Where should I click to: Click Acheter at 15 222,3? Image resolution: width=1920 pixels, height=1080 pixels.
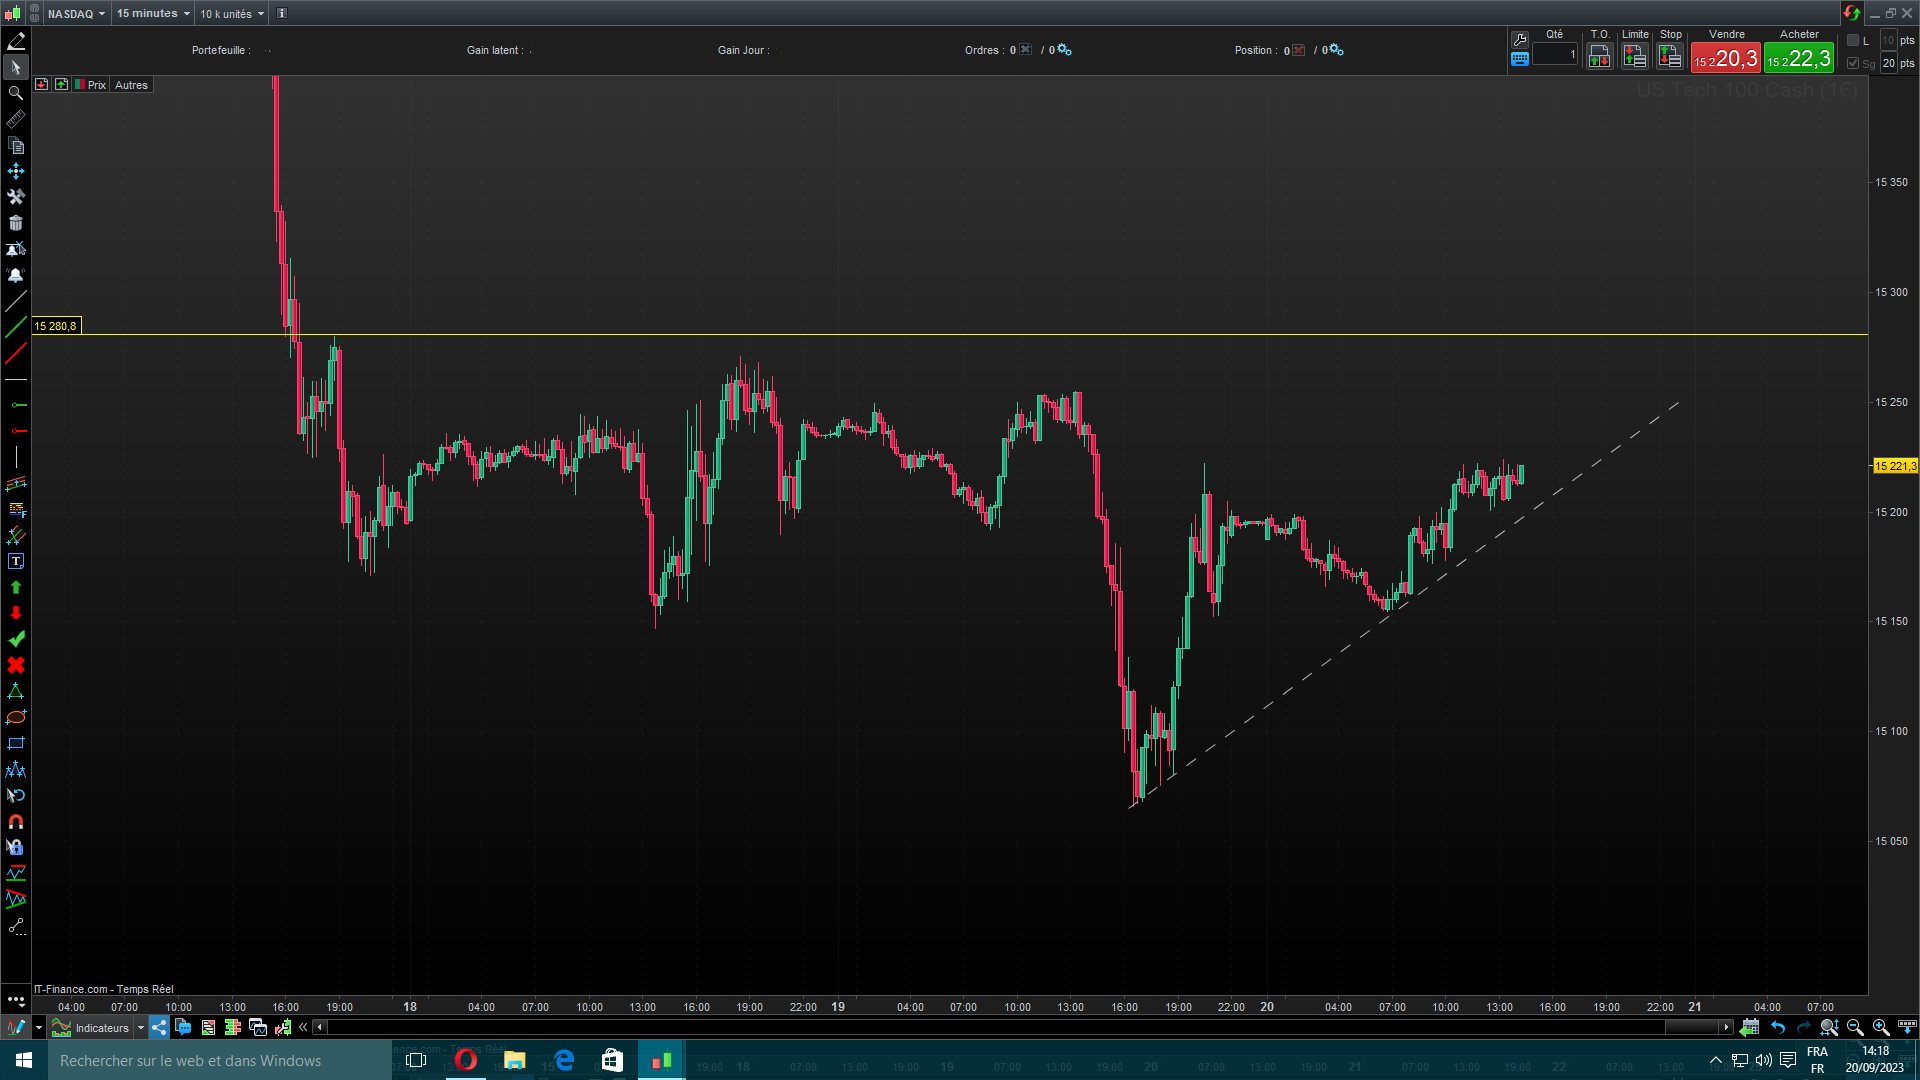pos(1799,58)
